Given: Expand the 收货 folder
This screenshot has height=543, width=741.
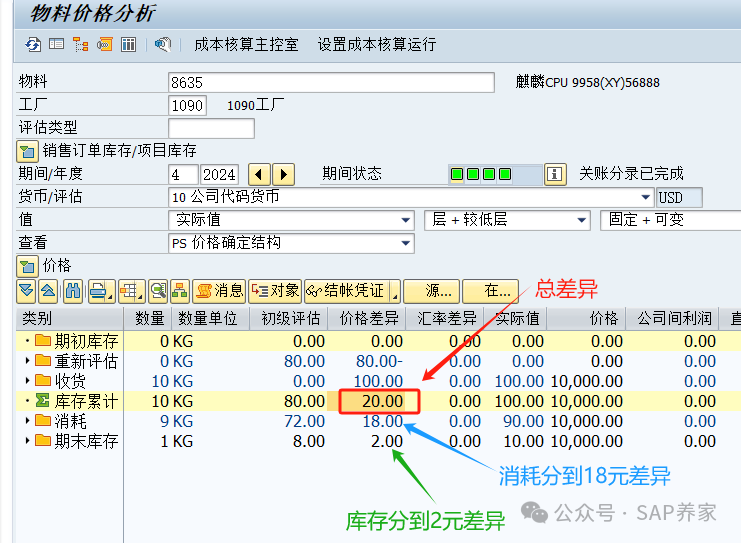Looking at the screenshot, I should point(27,381).
